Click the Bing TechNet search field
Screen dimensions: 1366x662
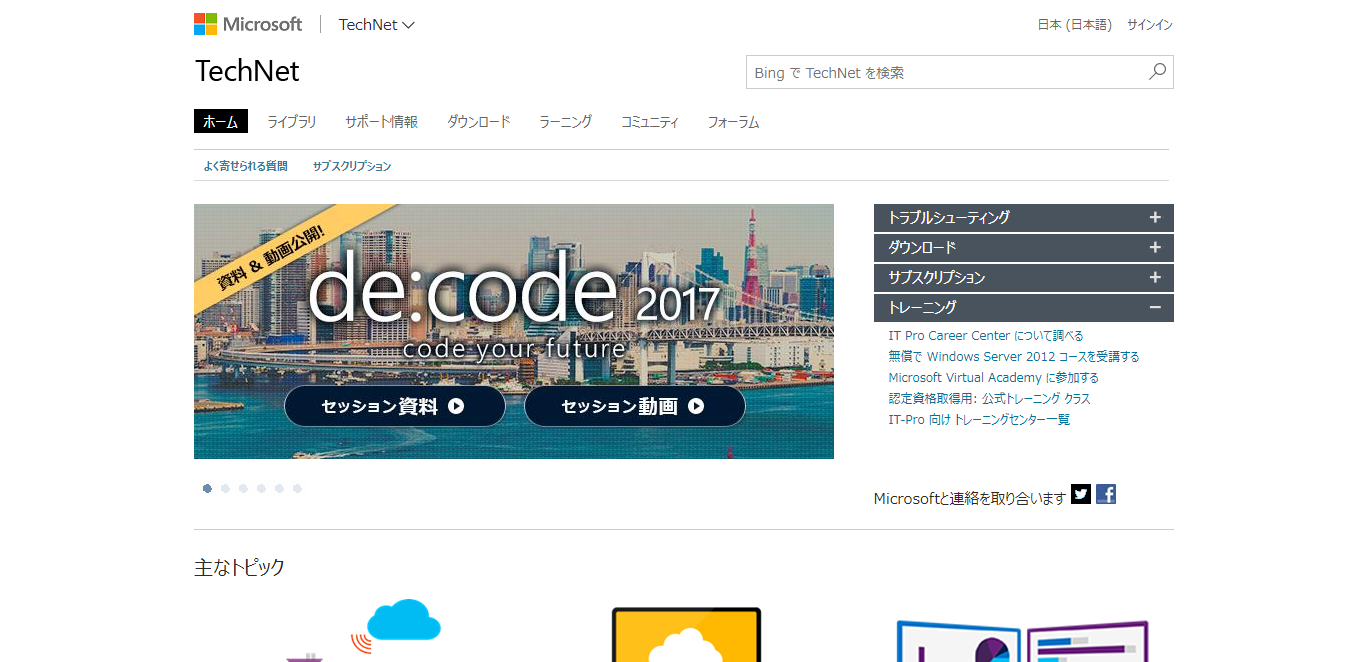click(x=946, y=72)
